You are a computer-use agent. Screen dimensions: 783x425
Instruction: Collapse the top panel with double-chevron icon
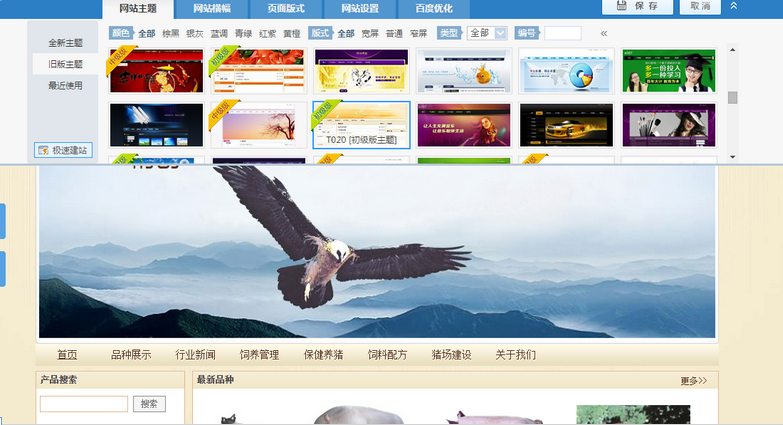734,6
